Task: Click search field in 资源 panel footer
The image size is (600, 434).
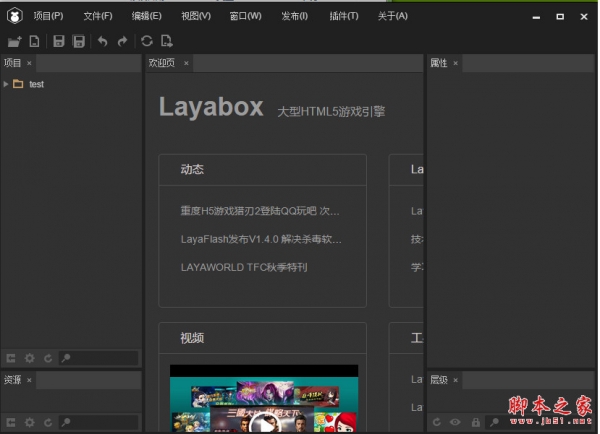Action: [x=98, y=423]
